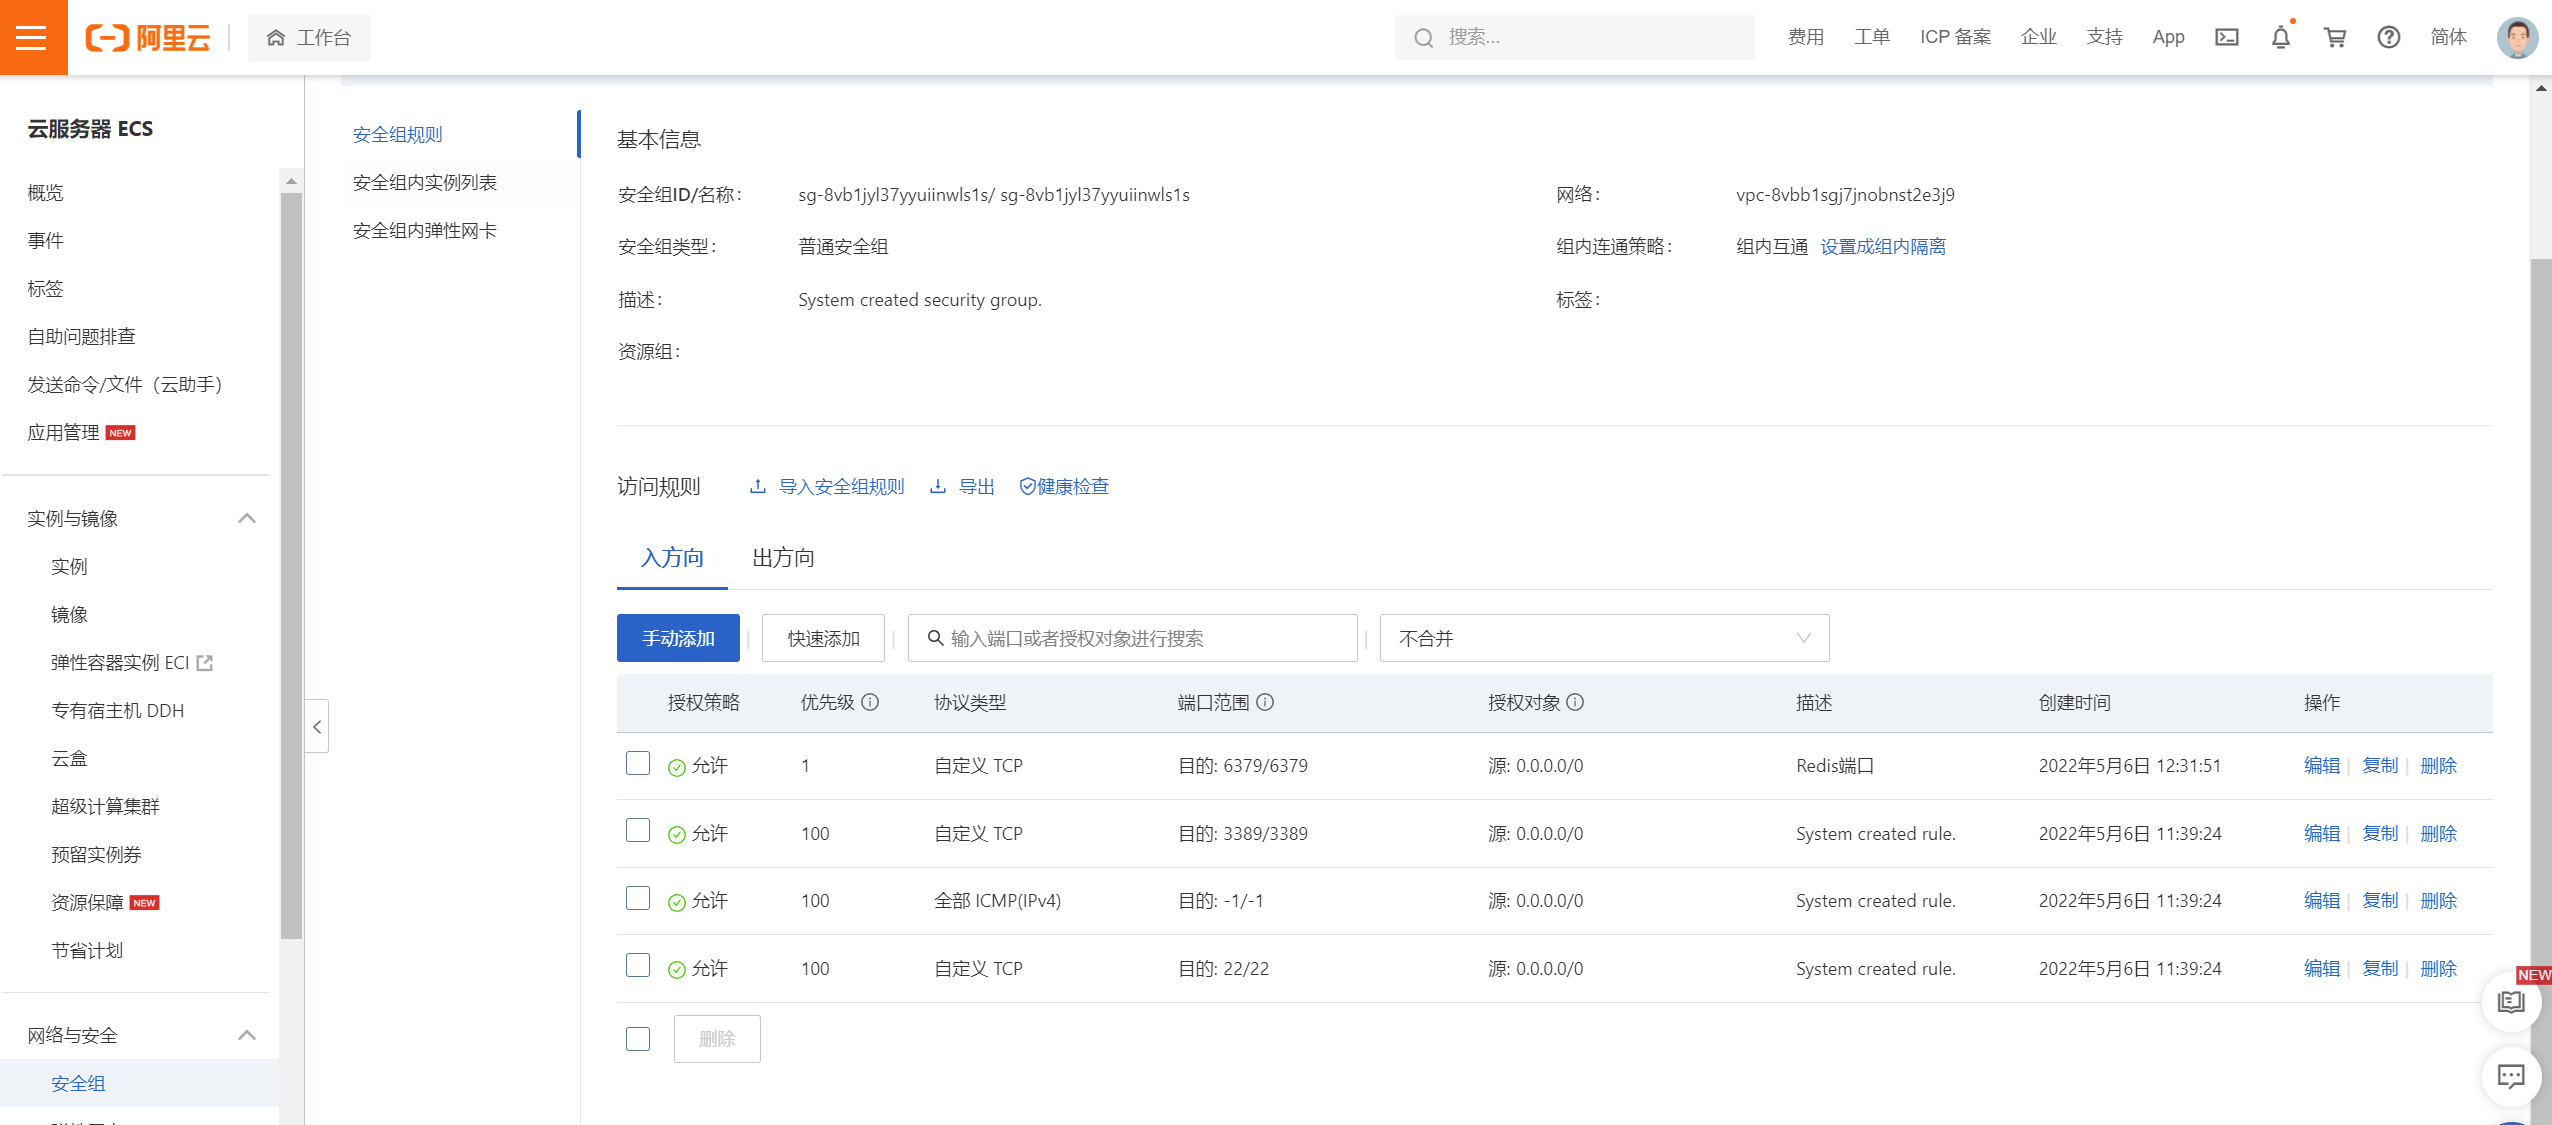Click the search magnifier in the top bar
The width and height of the screenshot is (2552, 1125).
coord(1423,38)
